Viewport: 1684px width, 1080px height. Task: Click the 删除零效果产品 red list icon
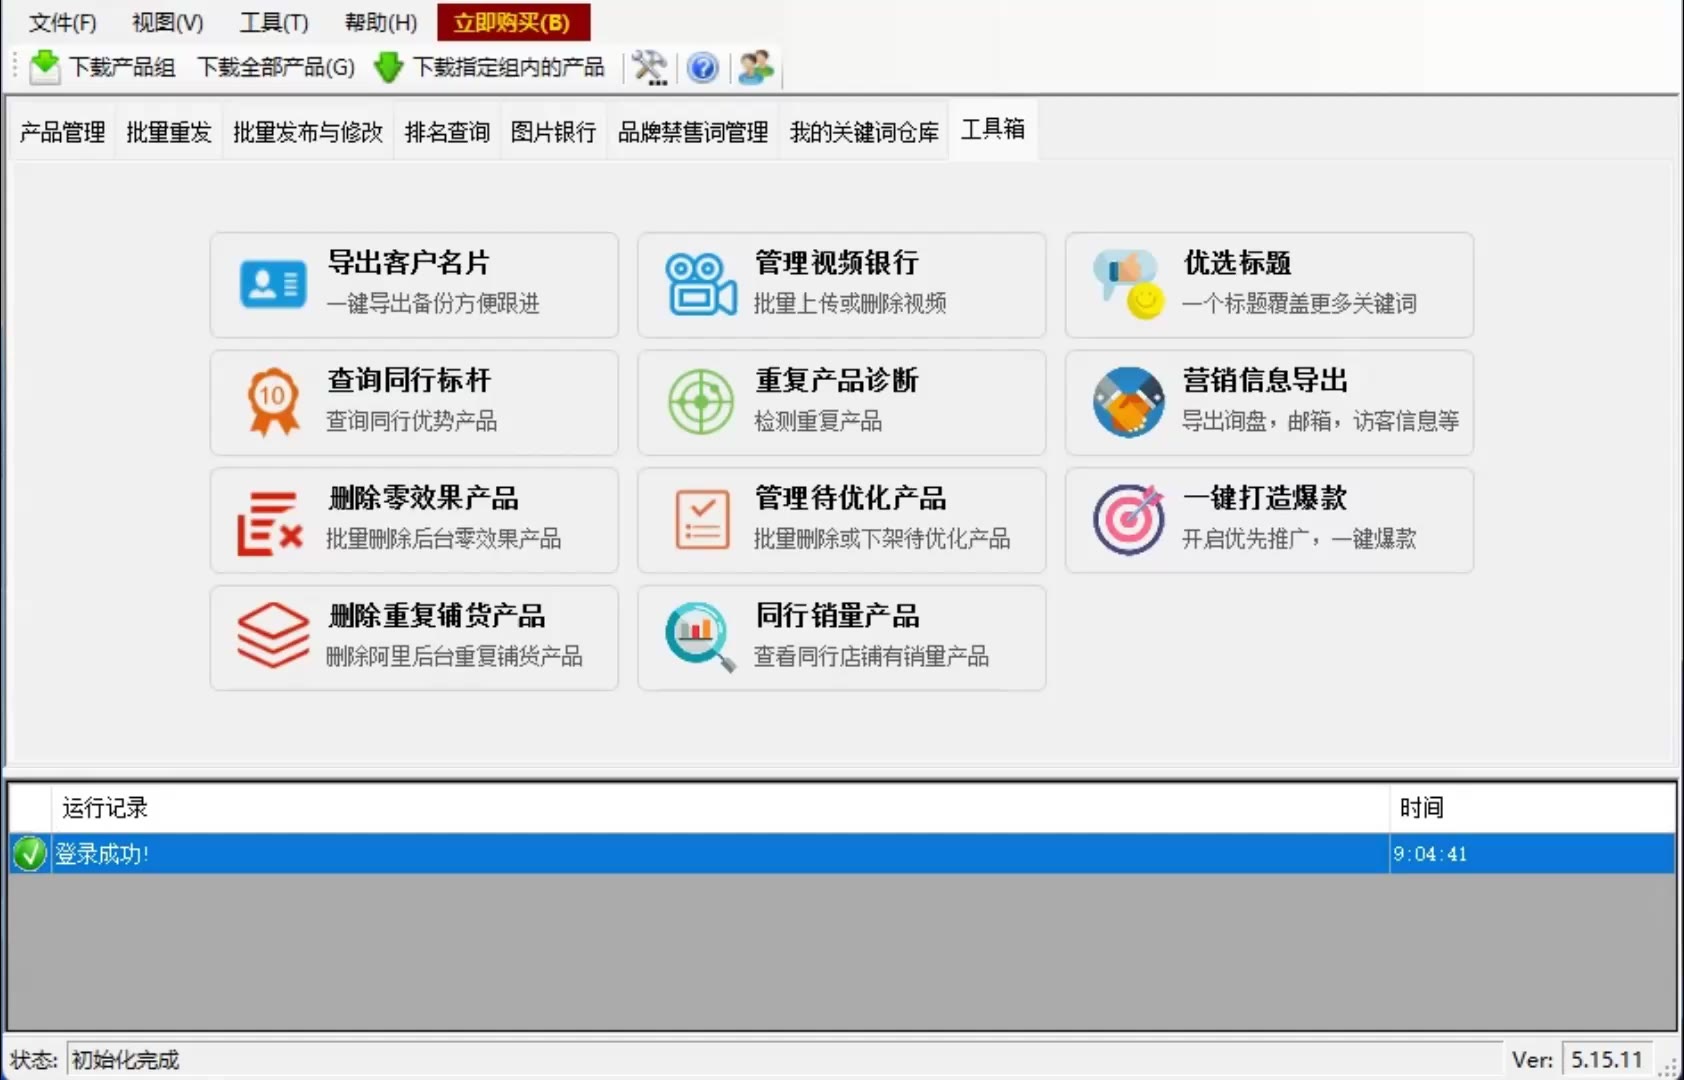point(270,522)
